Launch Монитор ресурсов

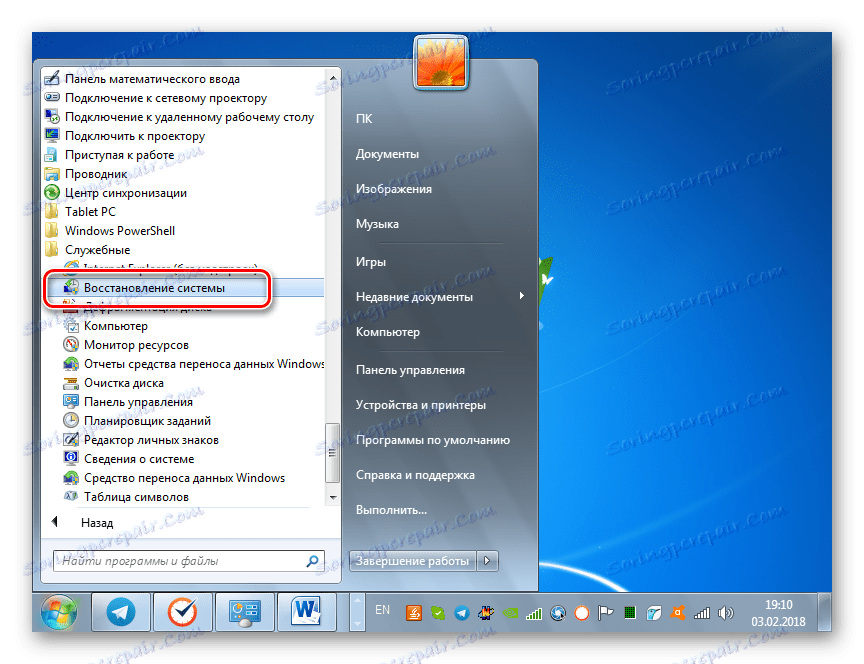coord(136,345)
